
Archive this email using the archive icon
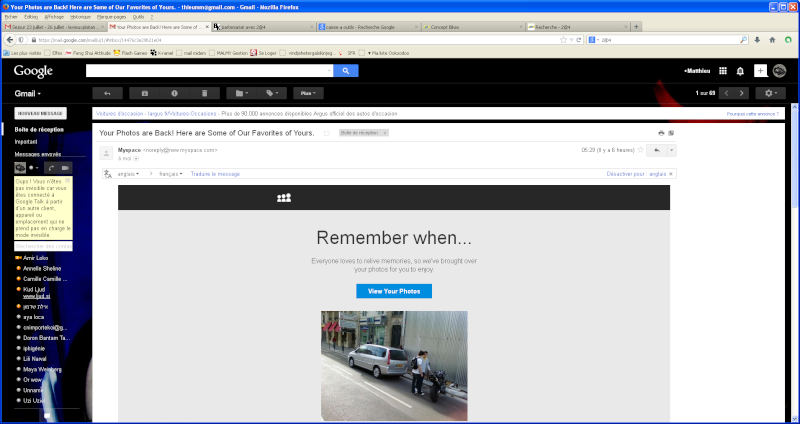point(144,93)
